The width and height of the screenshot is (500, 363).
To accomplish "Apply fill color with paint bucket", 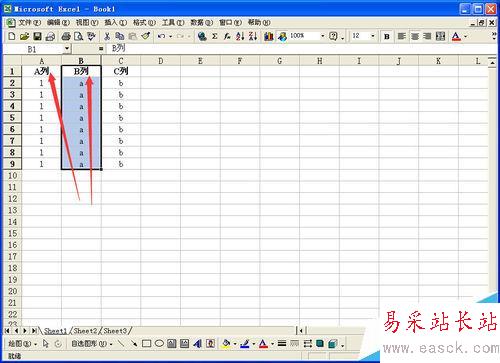I will pos(226,344).
